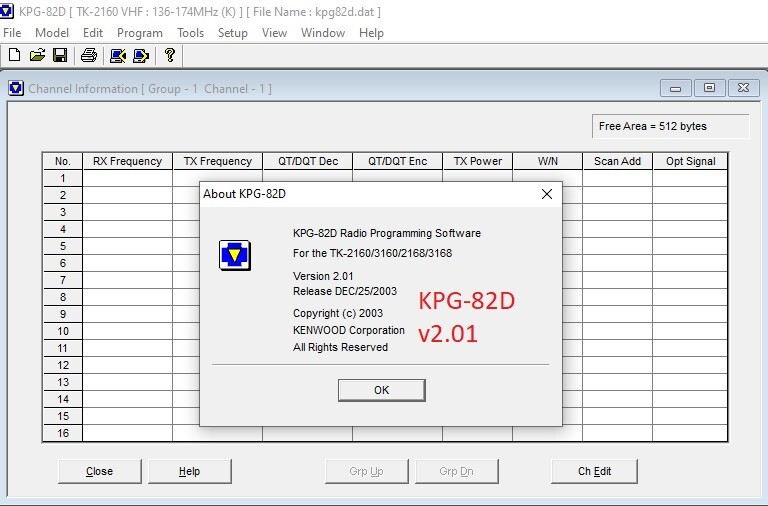
Task: Open the Edit menu
Action: [x=93, y=33]
